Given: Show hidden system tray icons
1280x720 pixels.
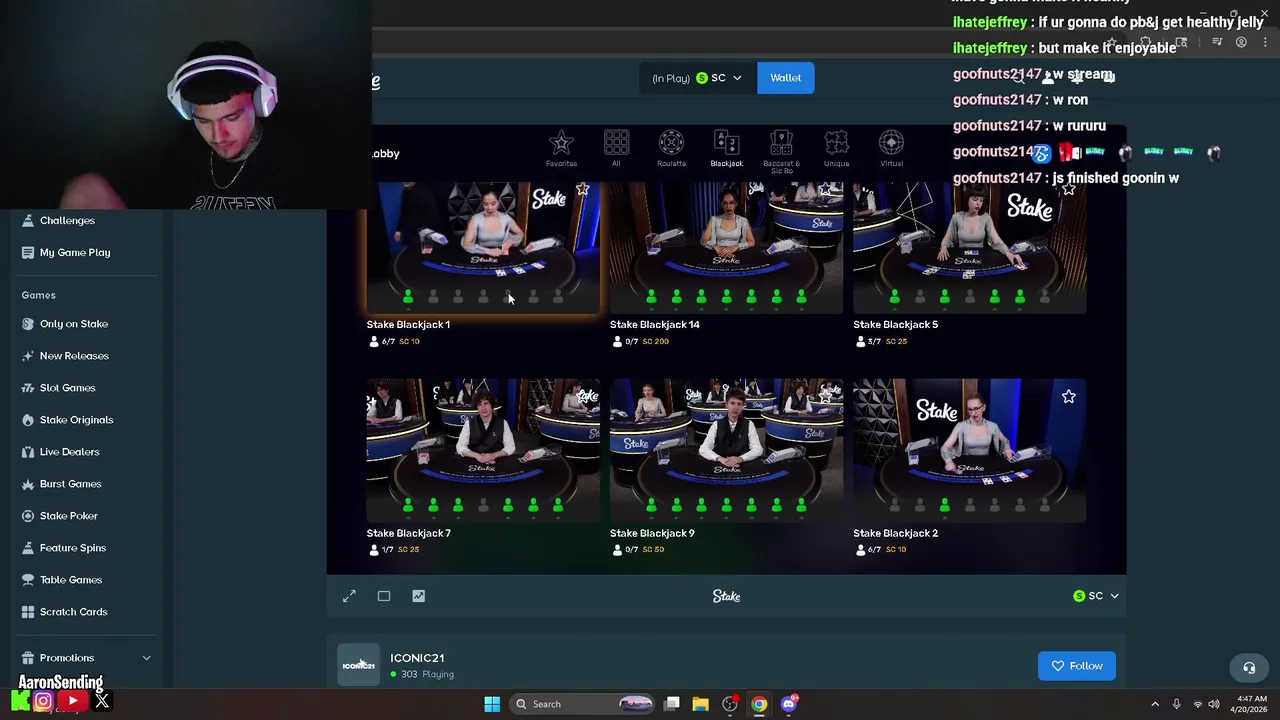Looking at the screenshot, I should pos(1155,704).
